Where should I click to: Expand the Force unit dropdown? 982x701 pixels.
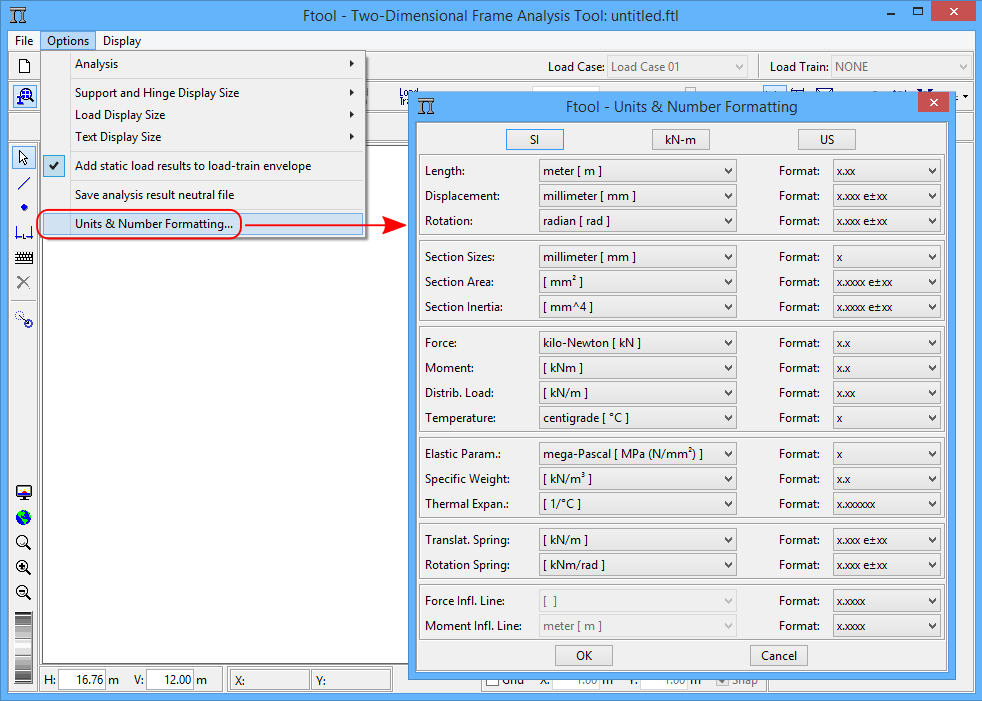(x=637, y=343)
